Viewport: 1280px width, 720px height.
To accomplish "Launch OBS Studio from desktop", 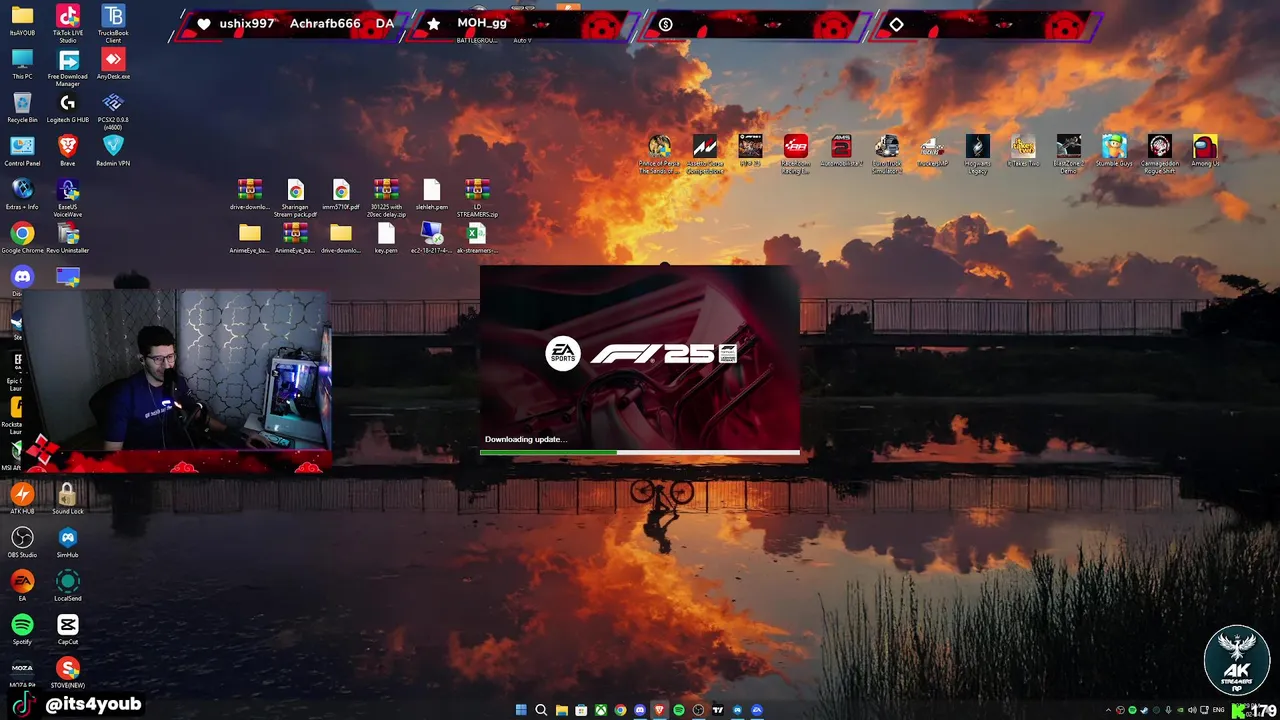I will 22,542.
